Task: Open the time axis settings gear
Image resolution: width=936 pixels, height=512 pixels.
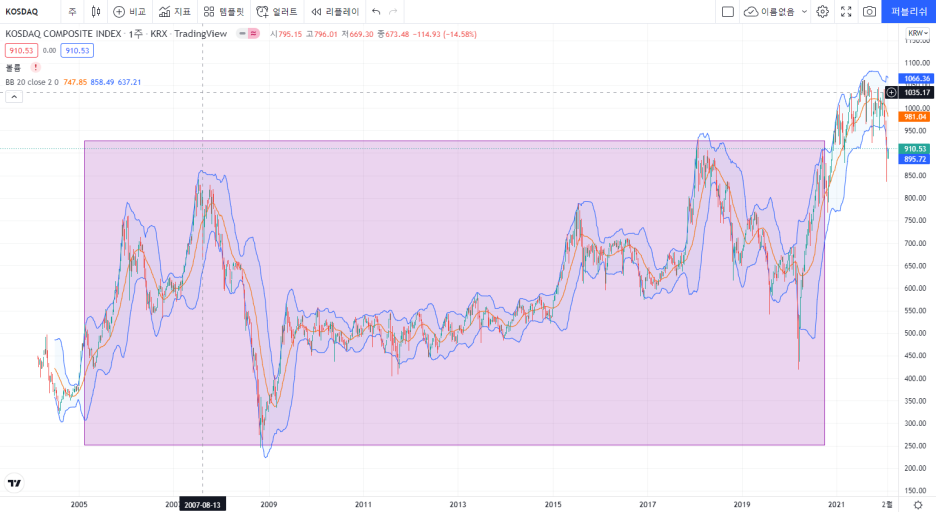Action: [917, 505]
